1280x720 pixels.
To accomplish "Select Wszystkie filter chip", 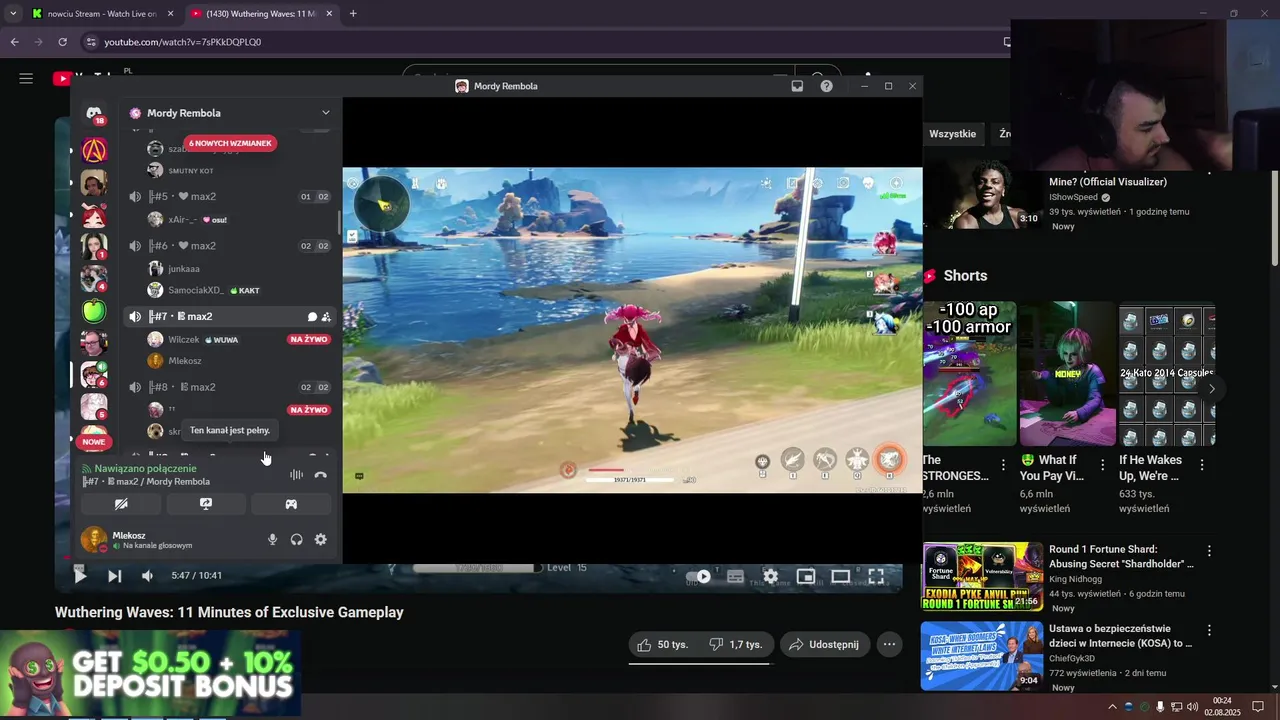I will (x=952, y=134).
